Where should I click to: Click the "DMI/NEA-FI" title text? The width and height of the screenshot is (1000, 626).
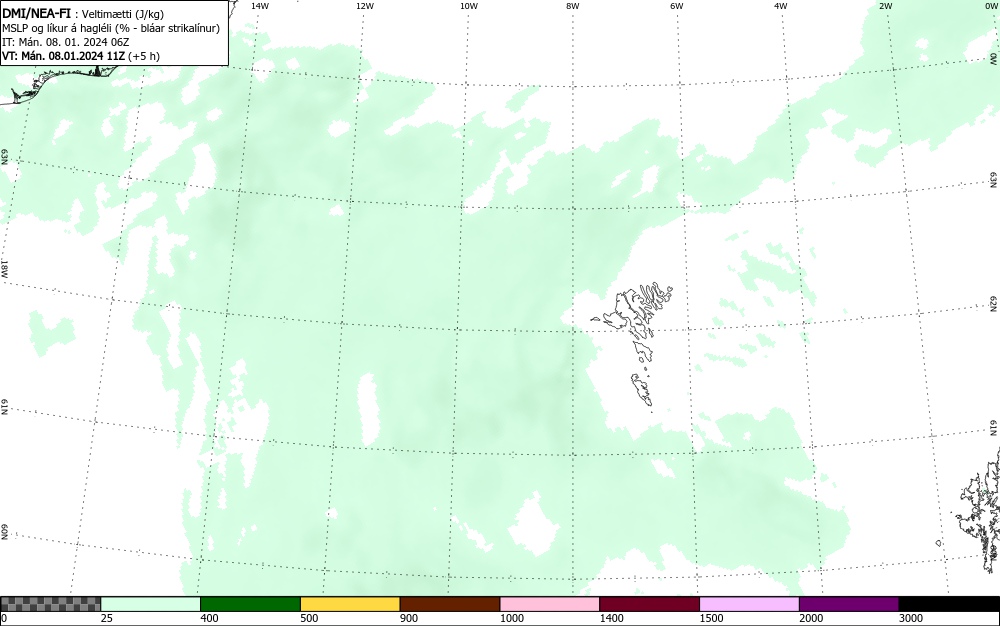pos(36,13)
